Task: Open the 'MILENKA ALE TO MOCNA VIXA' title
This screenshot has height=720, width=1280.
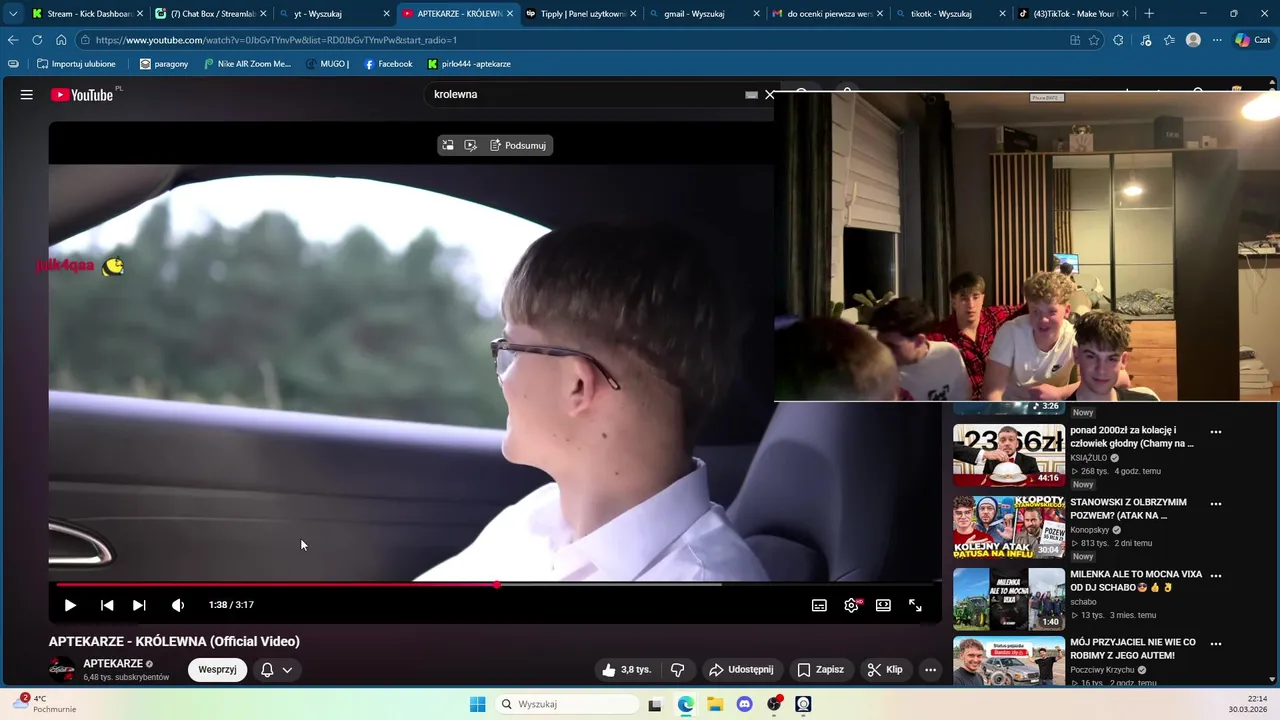Action: point(1136,581)
